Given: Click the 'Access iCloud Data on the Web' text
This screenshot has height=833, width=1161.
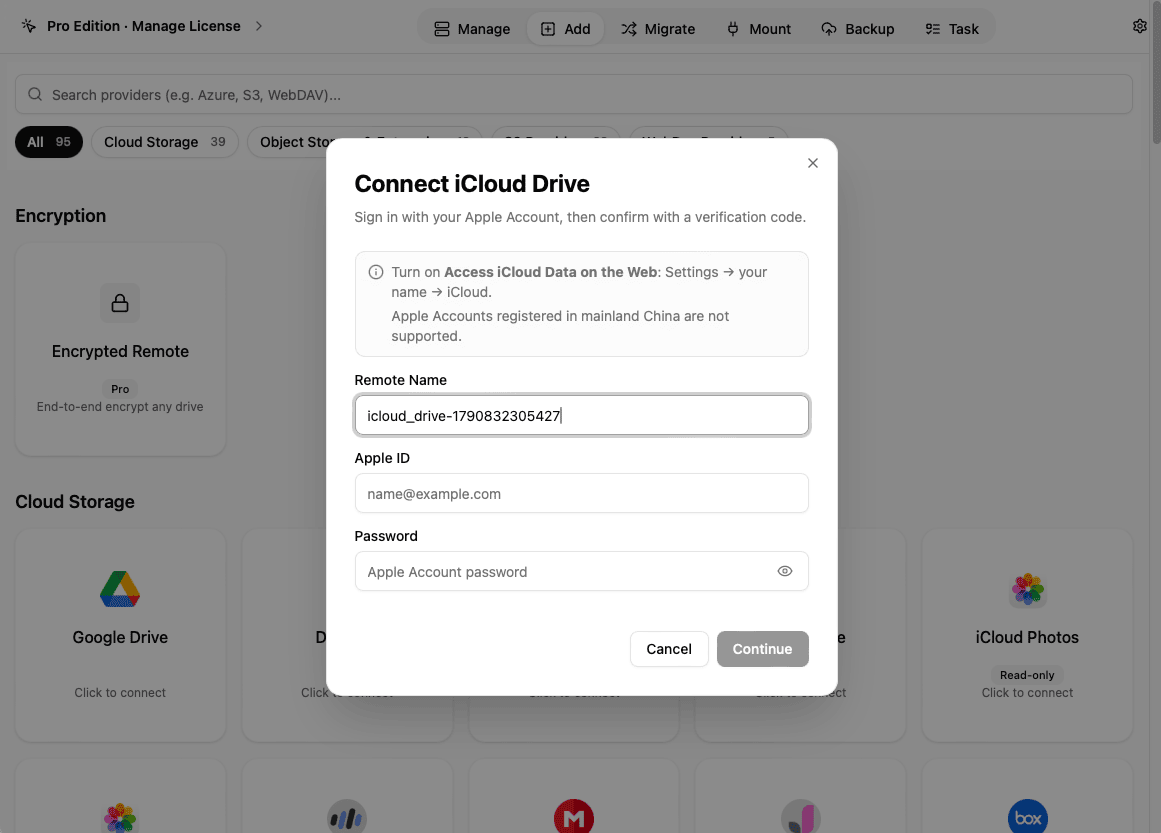Looking at the screenshot, I should tap(550, 272).
